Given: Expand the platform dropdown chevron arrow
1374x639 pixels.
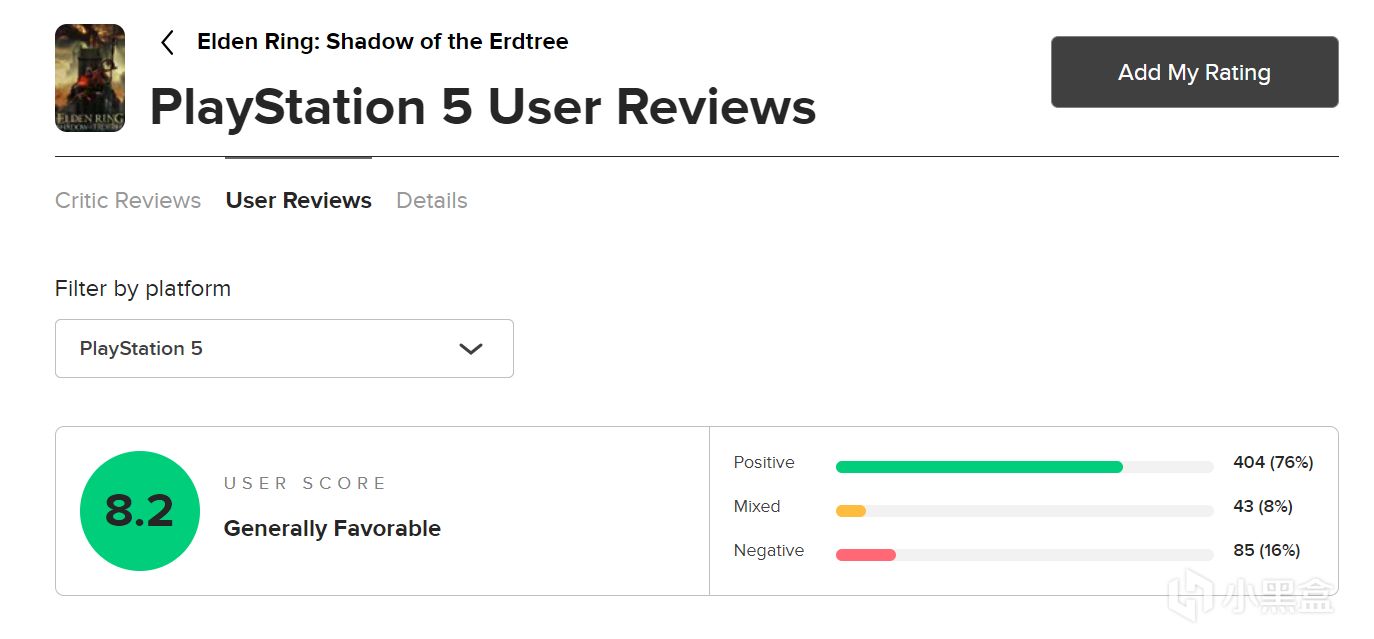Looking at the screenshot, I should 470,349.
